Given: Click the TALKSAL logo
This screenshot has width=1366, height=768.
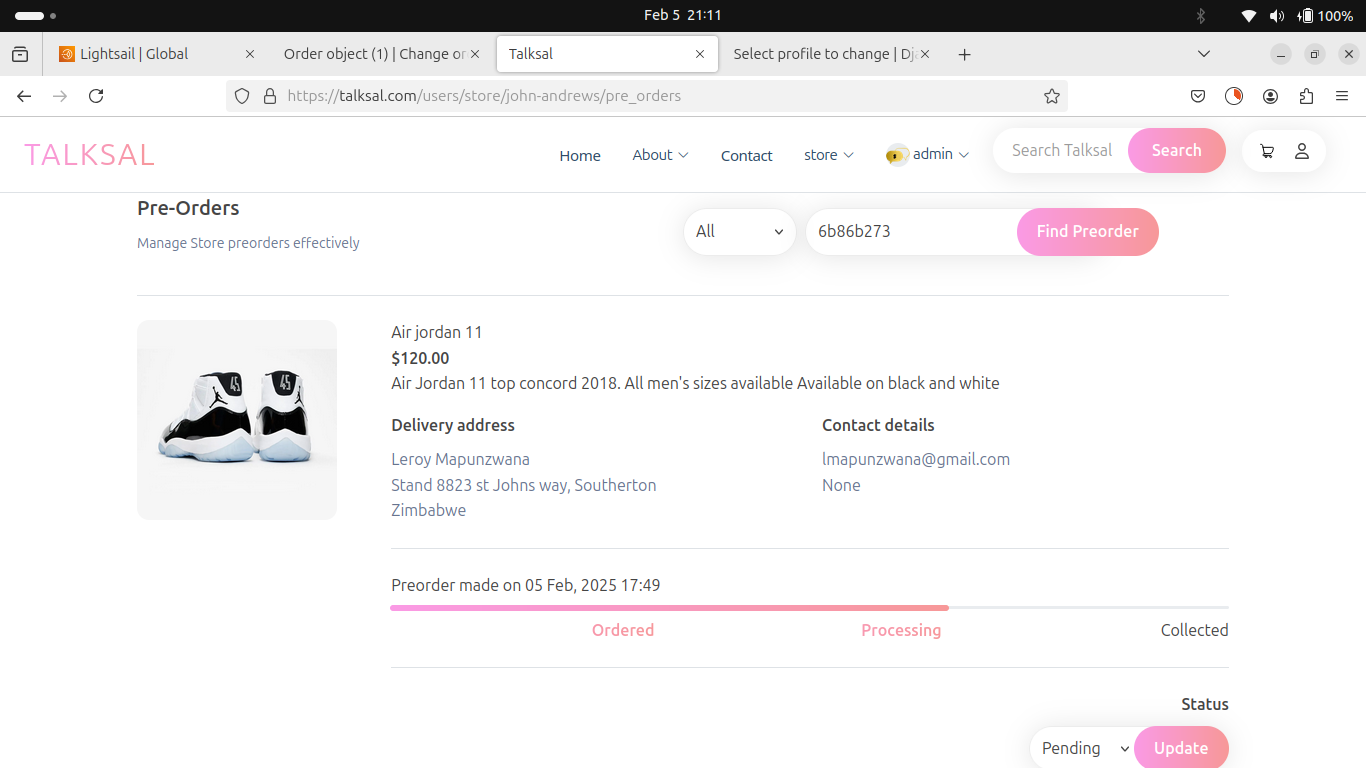Looking at the screenshot, I should point(90,154).
